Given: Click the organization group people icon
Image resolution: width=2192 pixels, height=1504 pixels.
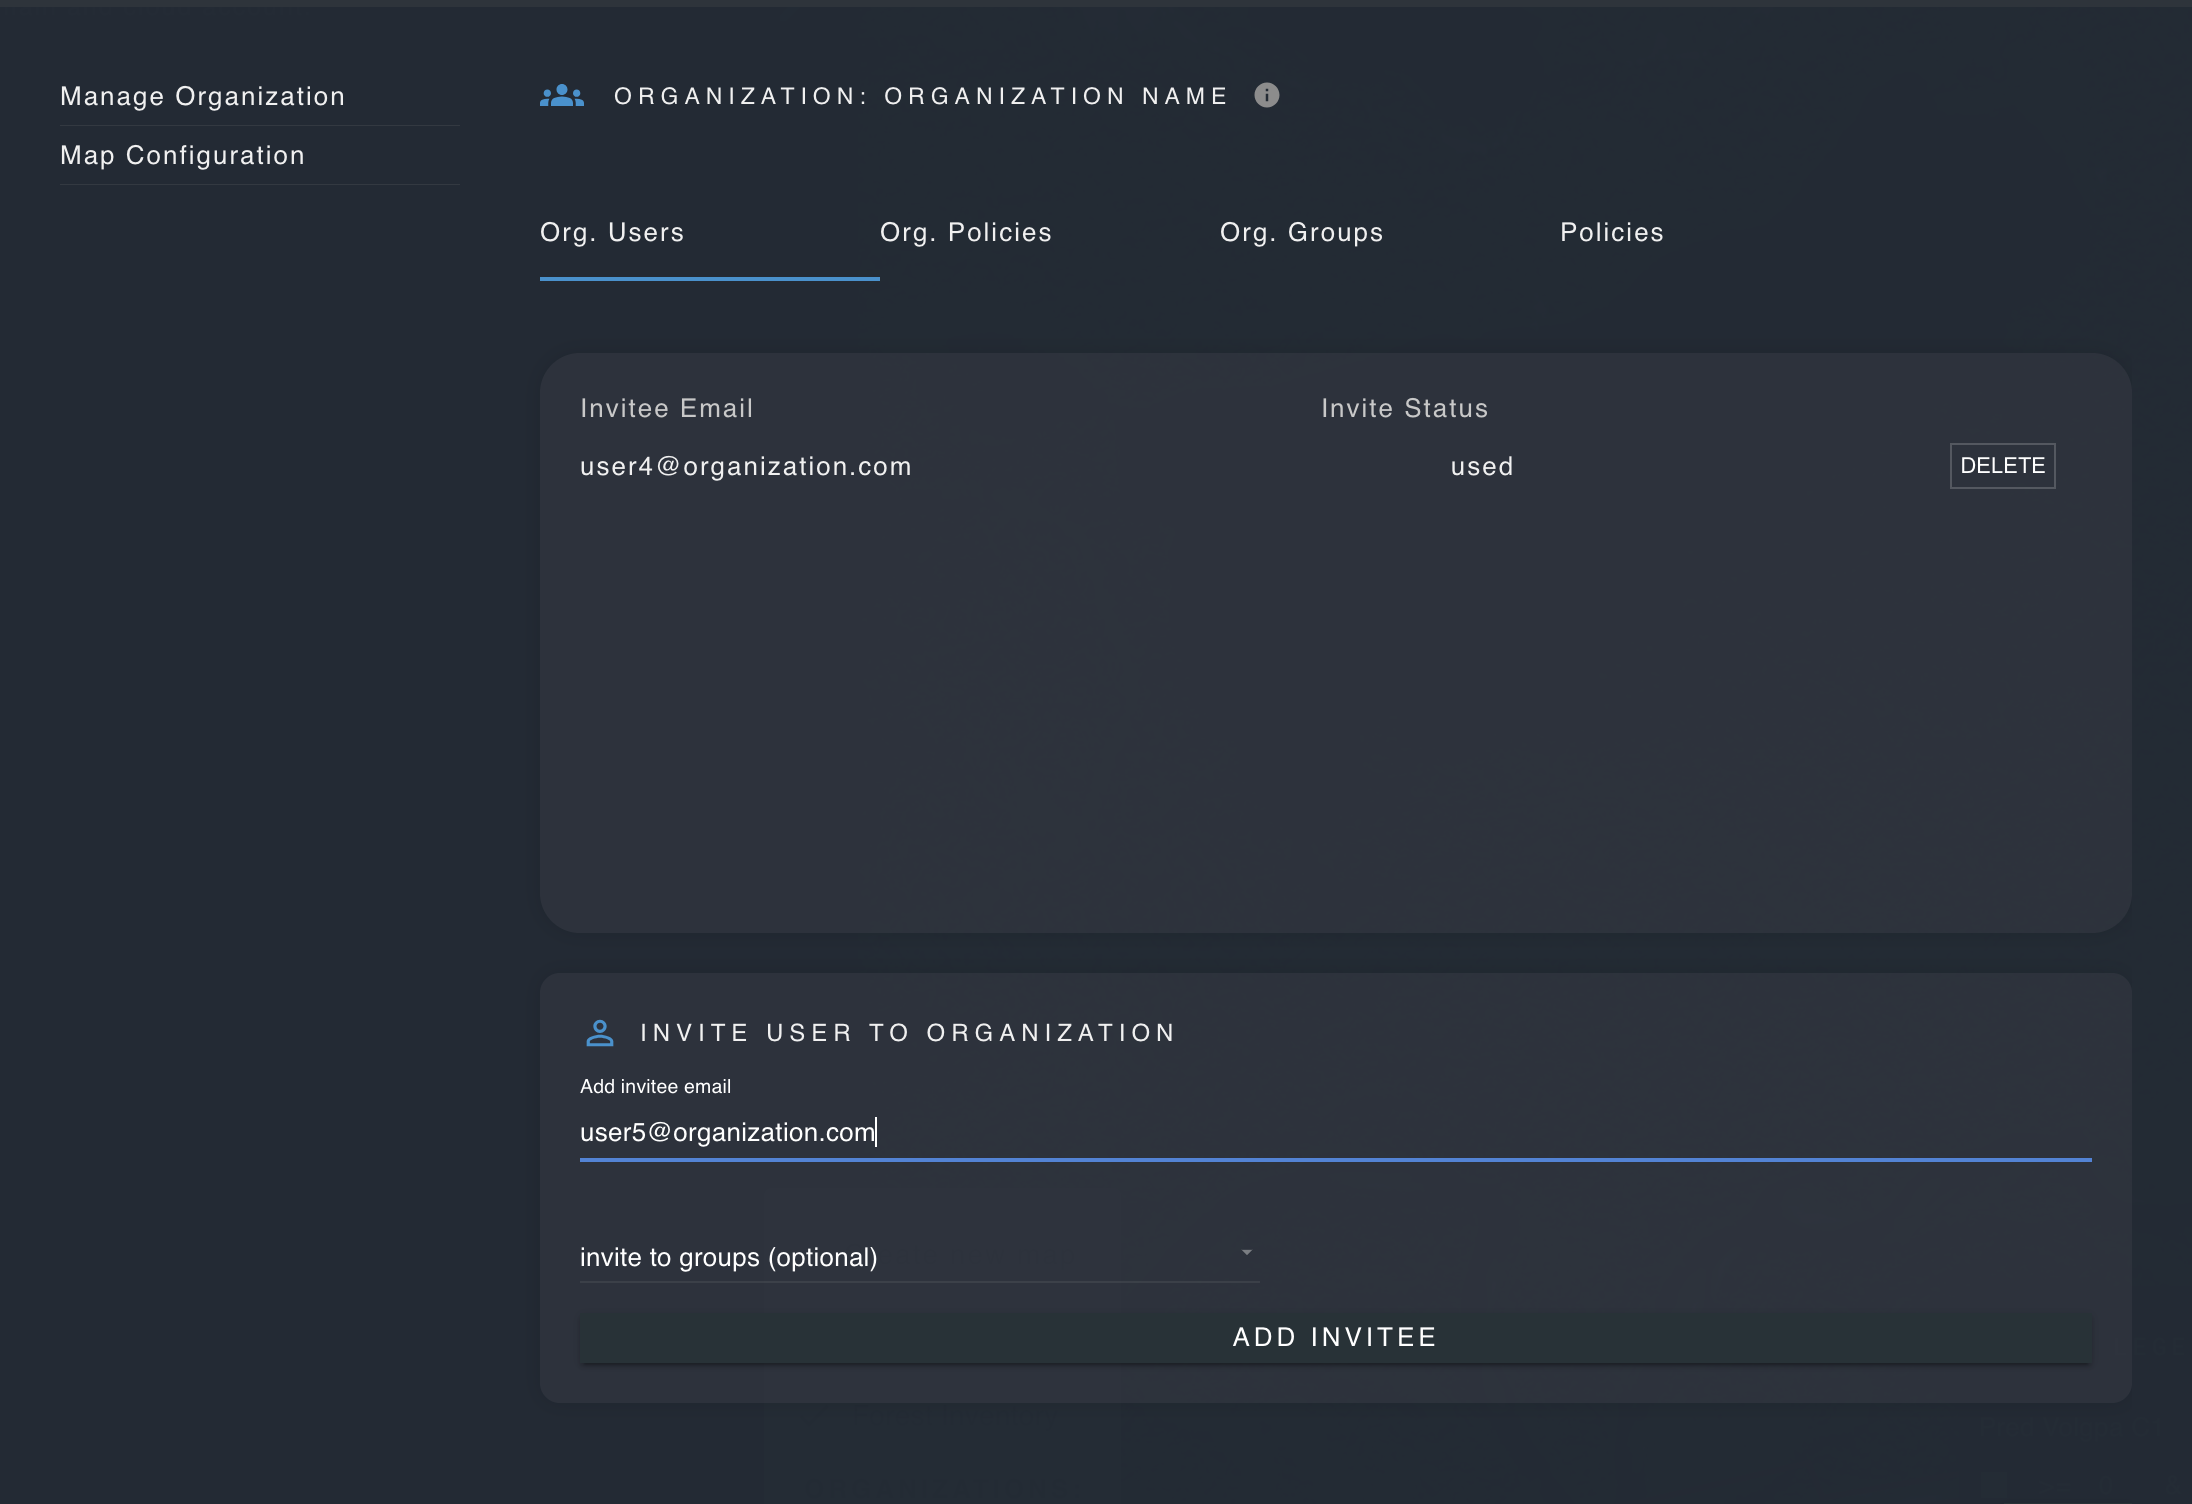Looking at the screenshot, I should click(562, 96).
